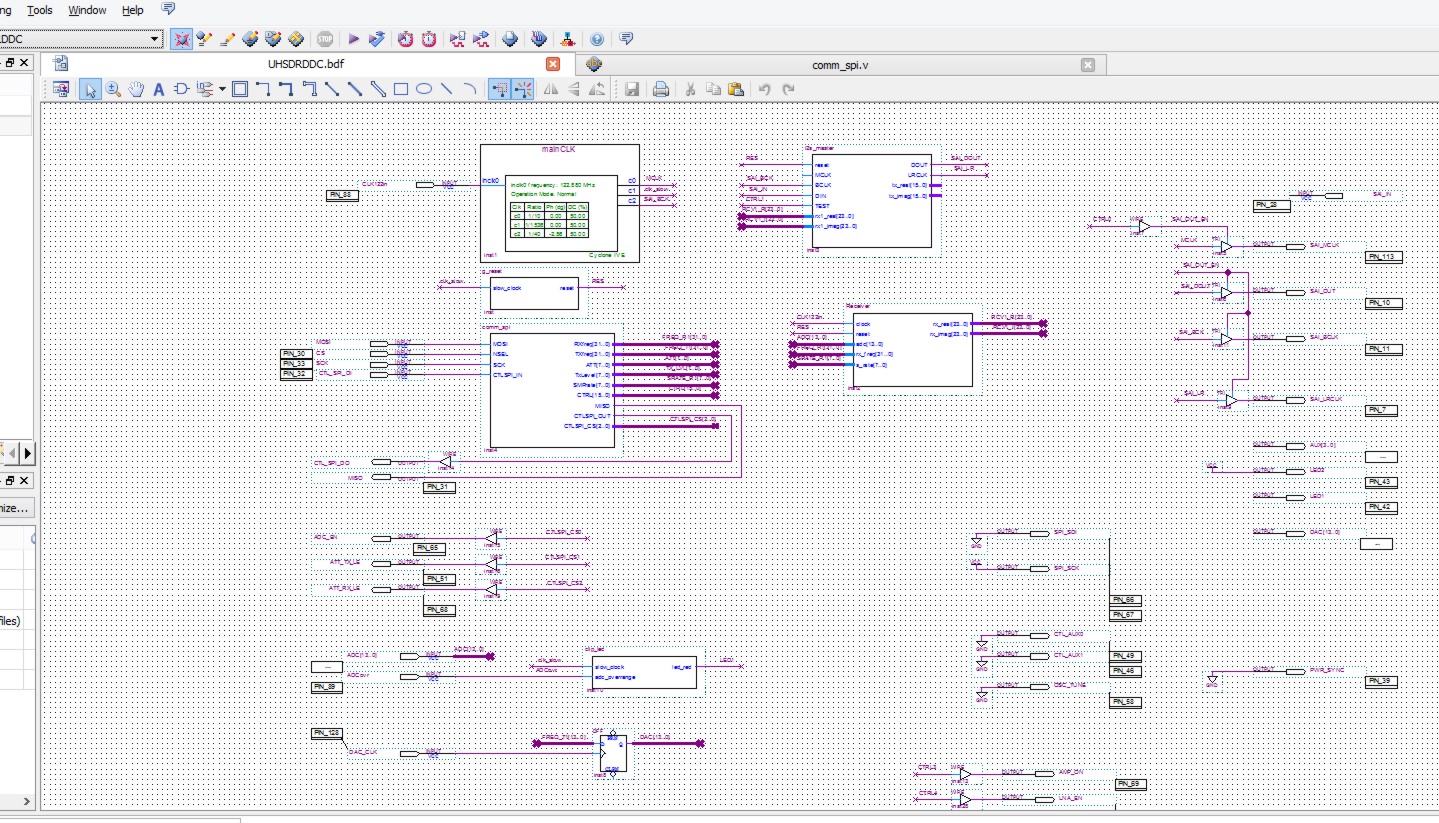The width and height of the screenshot is (1439, 823).
Task: Click the blue Help question mark icon
Action: tap(597, 39)
